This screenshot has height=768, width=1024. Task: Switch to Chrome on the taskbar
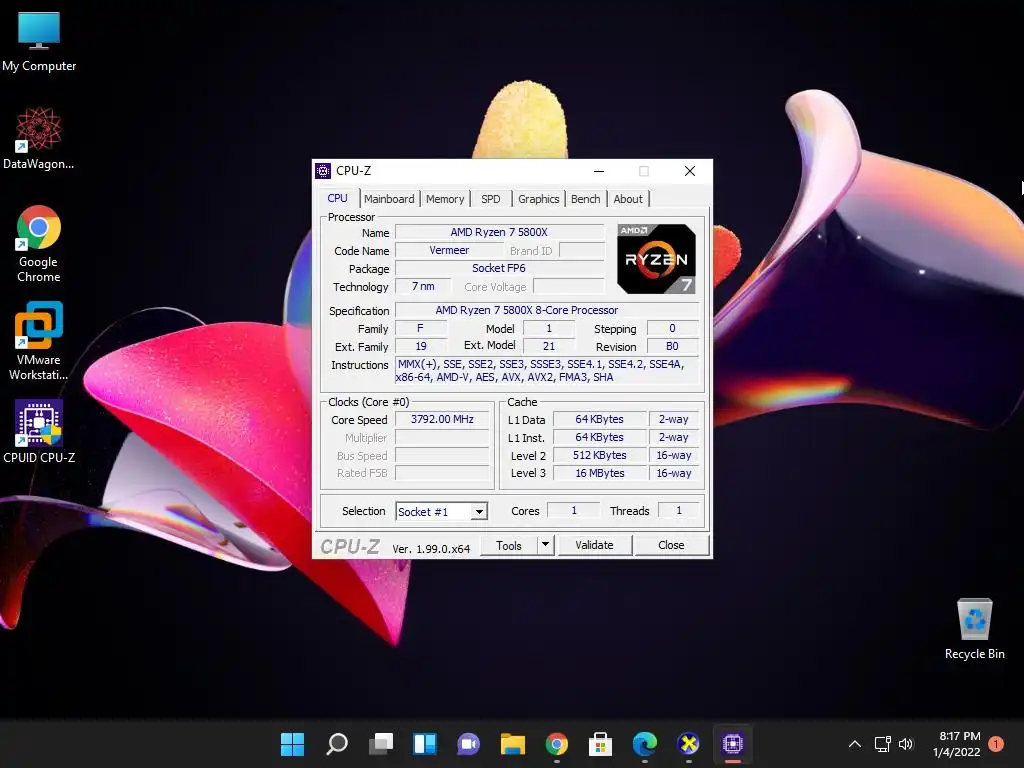point(556,744)
